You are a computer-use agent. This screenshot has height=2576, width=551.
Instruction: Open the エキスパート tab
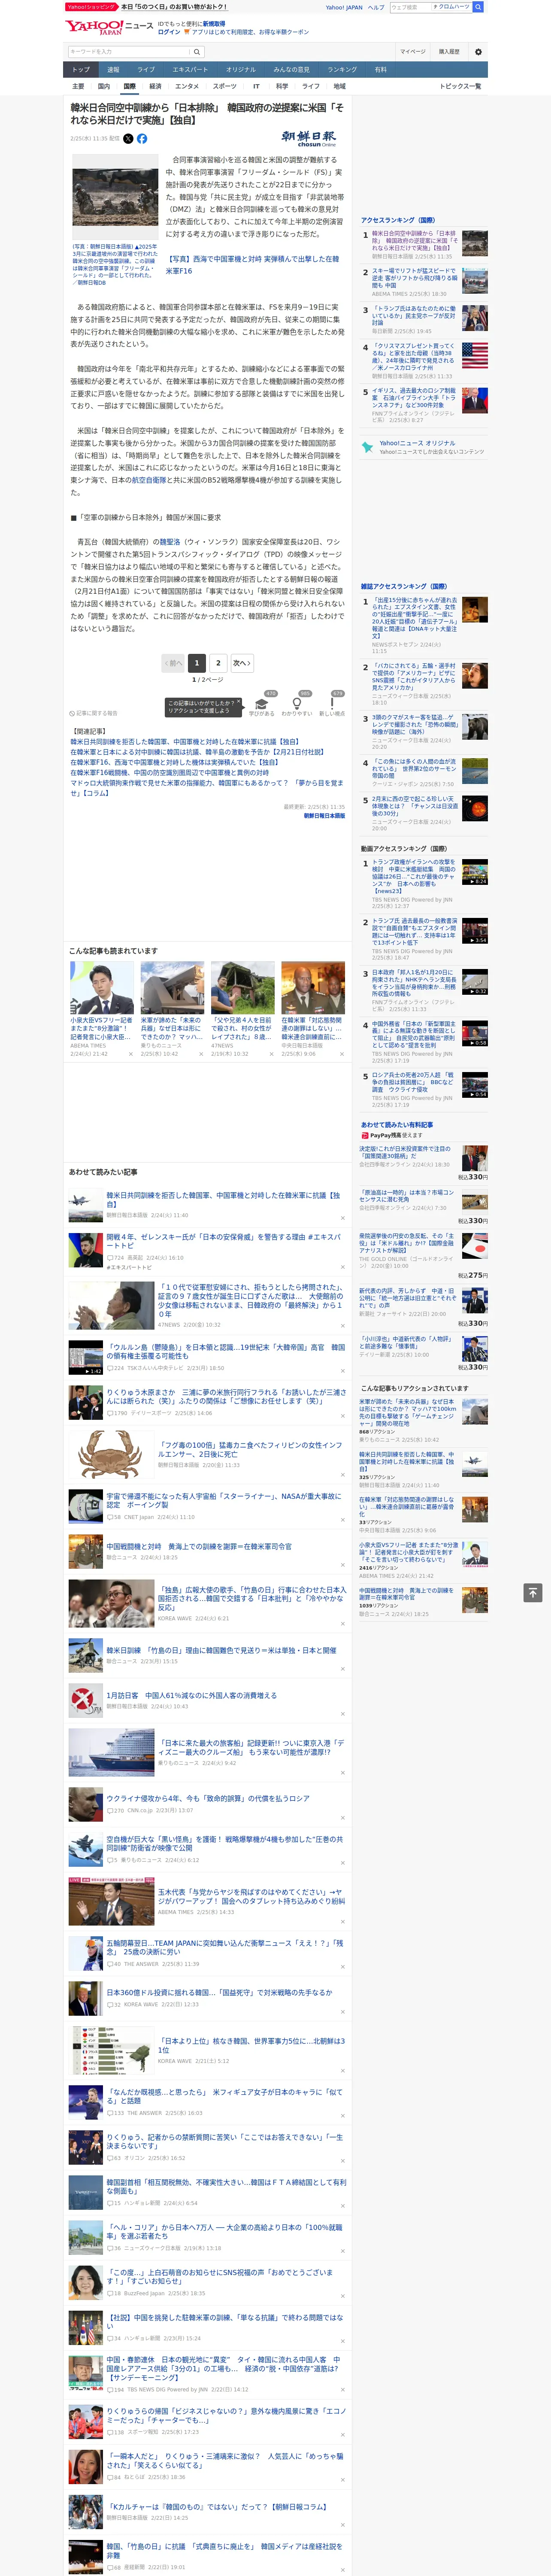click(x=190, y=70)
